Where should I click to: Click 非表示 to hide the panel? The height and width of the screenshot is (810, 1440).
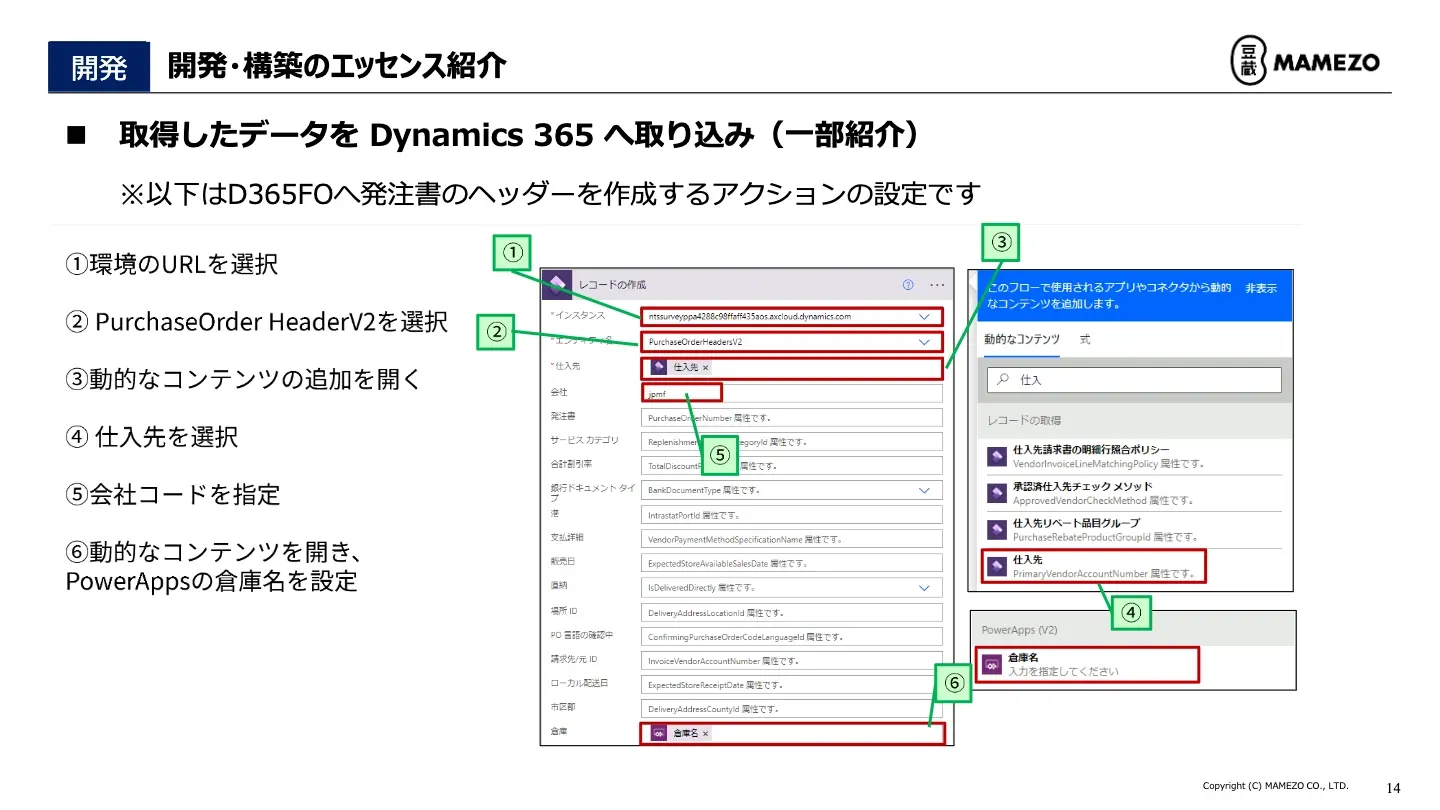[1261, 288]
